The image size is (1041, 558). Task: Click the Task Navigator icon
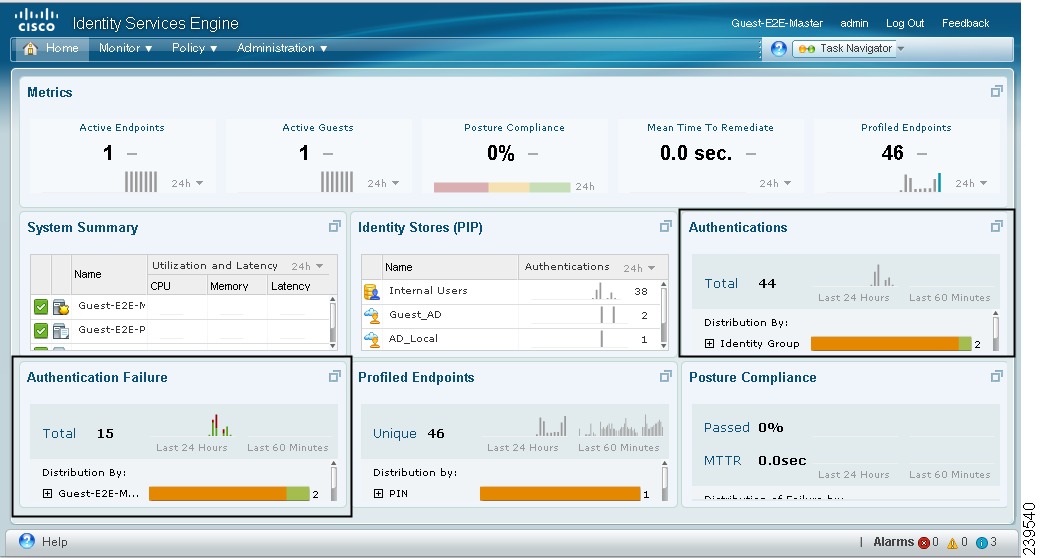(x=807, y=48)
